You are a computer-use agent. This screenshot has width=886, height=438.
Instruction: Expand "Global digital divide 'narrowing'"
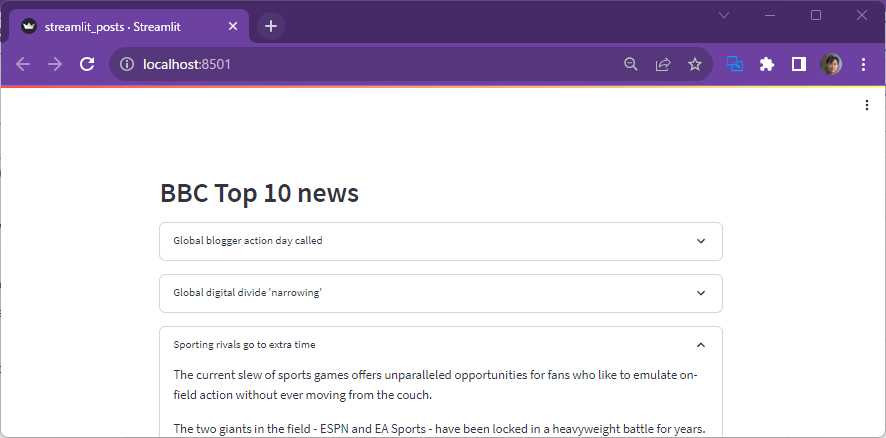[x=441, y=293]
